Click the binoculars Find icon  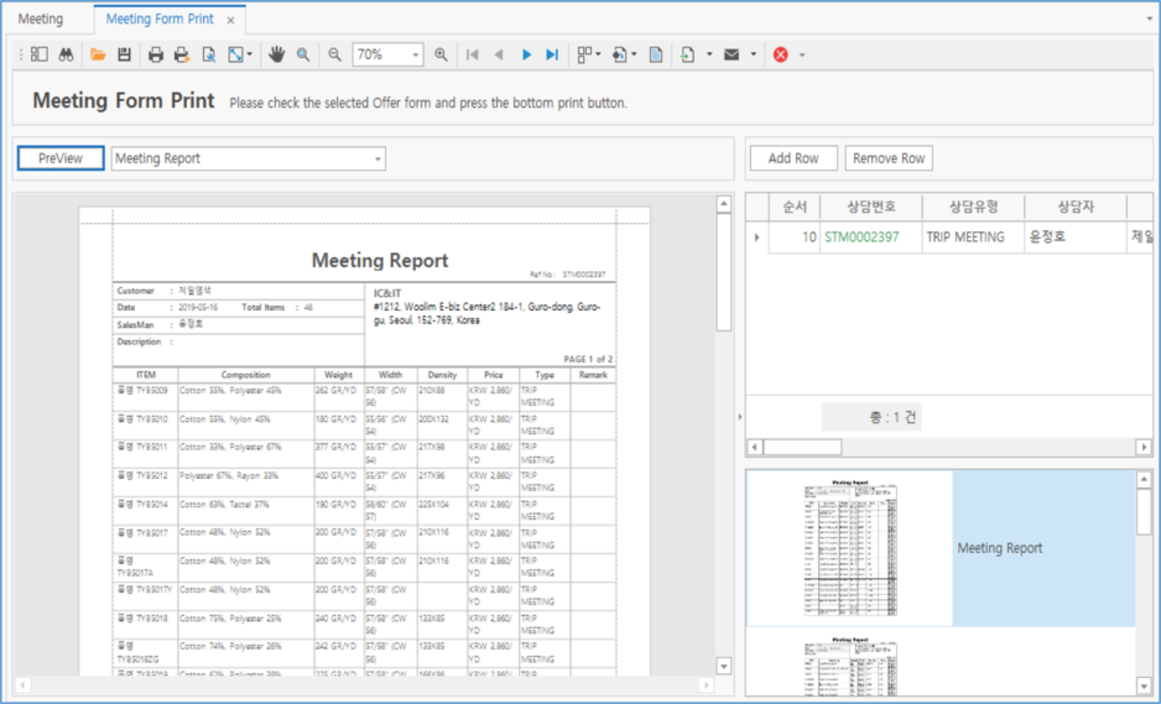pos(66,55)
